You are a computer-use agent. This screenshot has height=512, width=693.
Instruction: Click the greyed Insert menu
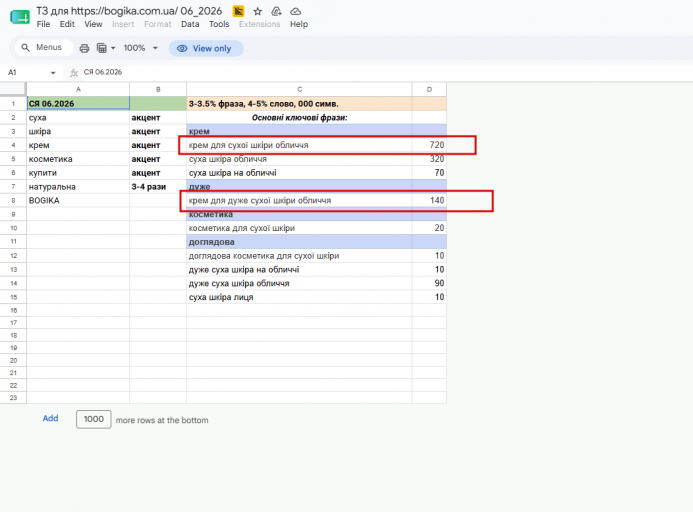123,24
